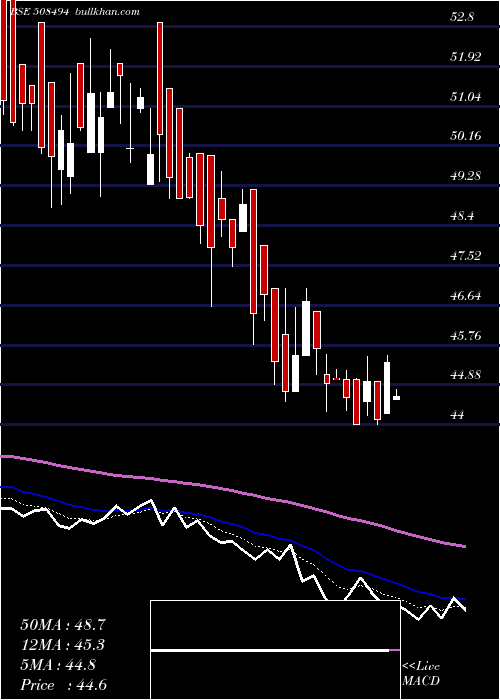
Task: Click the 50MA : 48.7 readout
Action: [x=63, y=625]
